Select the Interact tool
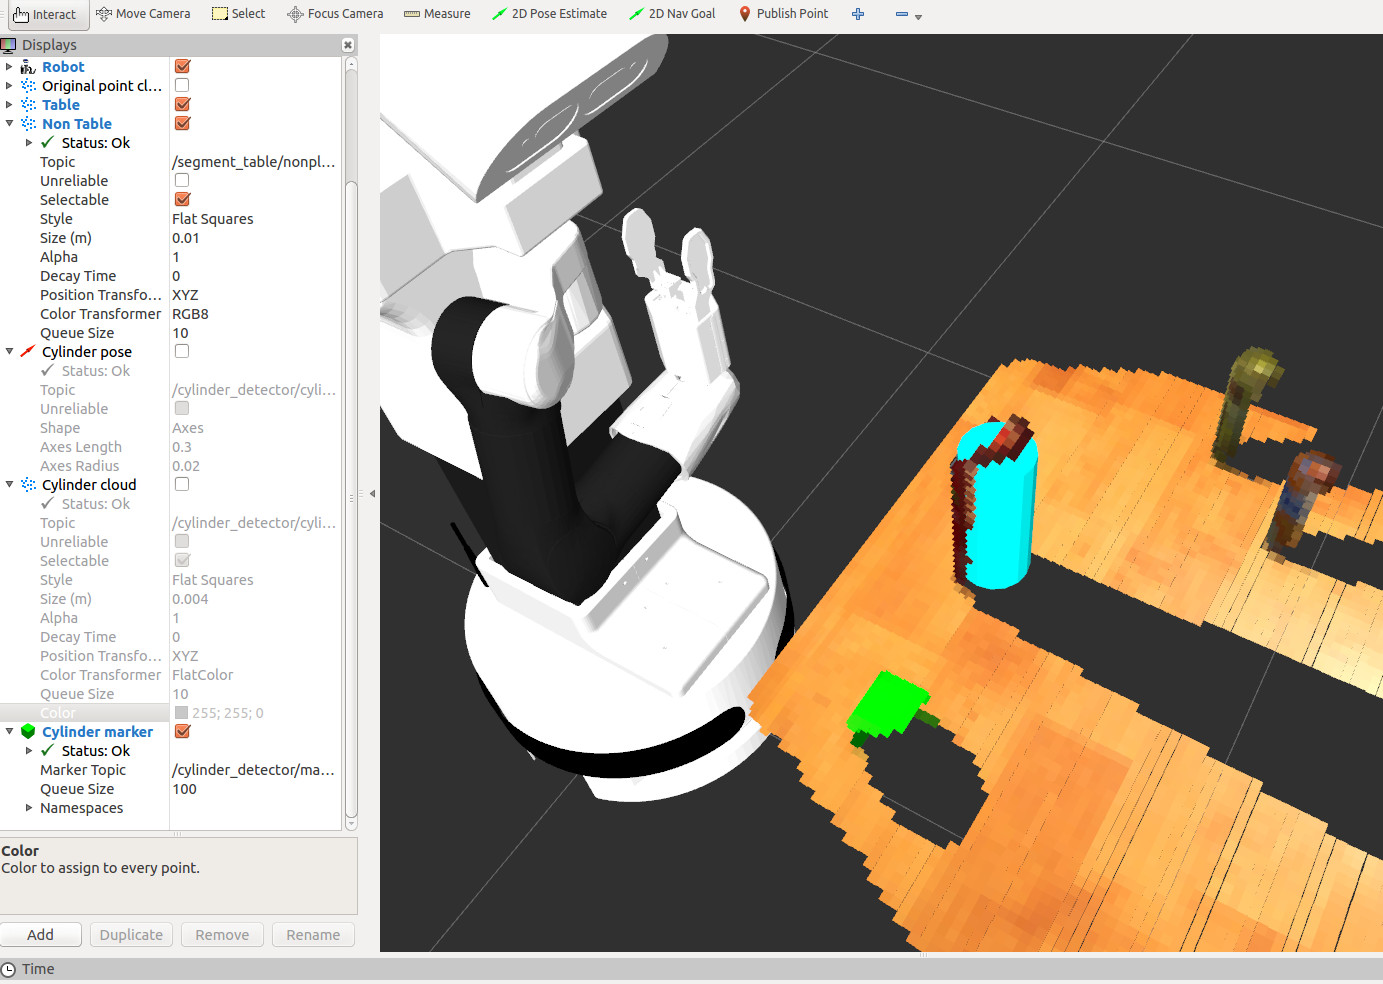 tap(45, 14)
